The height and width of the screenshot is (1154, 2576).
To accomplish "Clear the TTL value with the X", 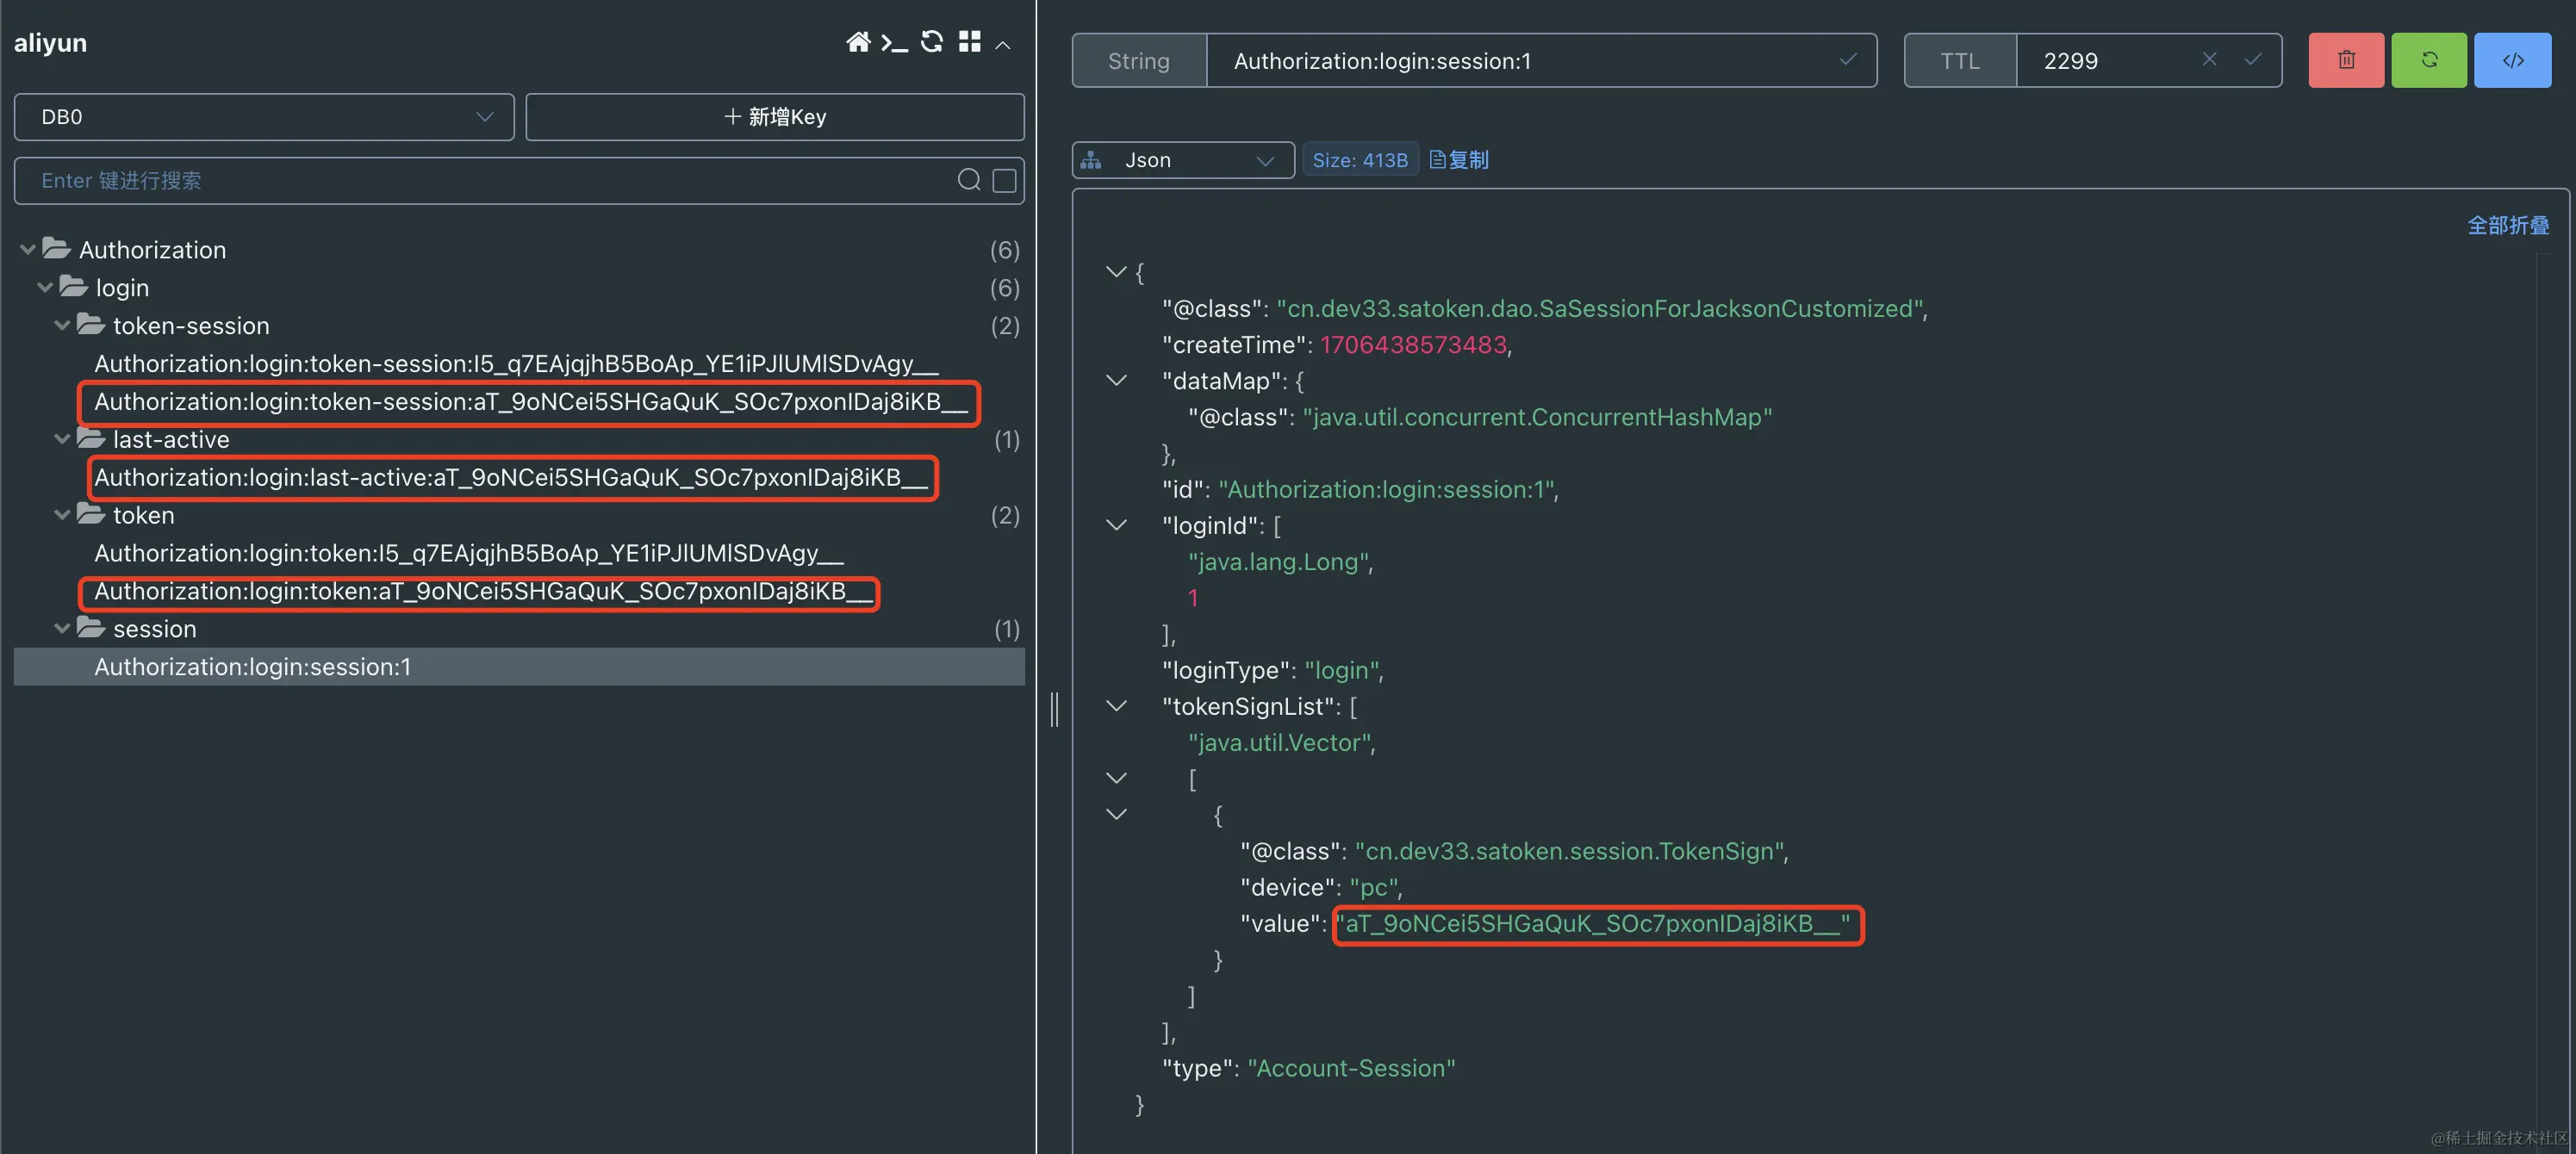I will 2210,60.
